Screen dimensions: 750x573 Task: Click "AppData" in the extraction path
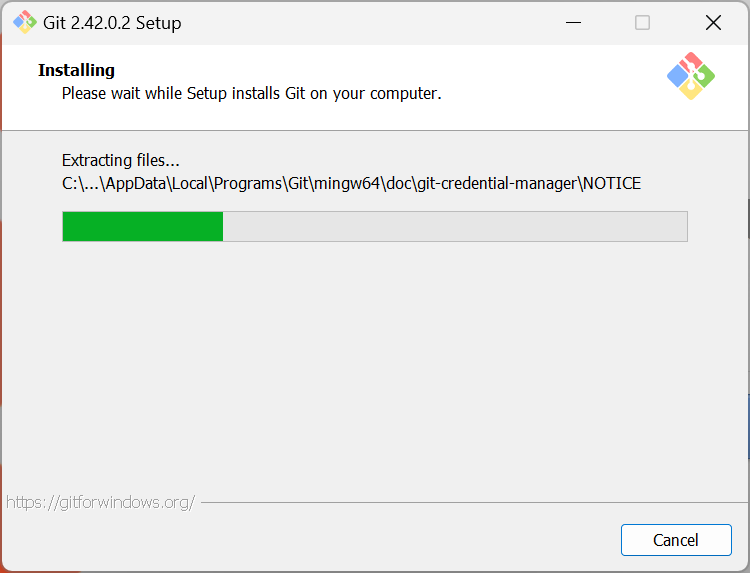[x=136, y=183]
